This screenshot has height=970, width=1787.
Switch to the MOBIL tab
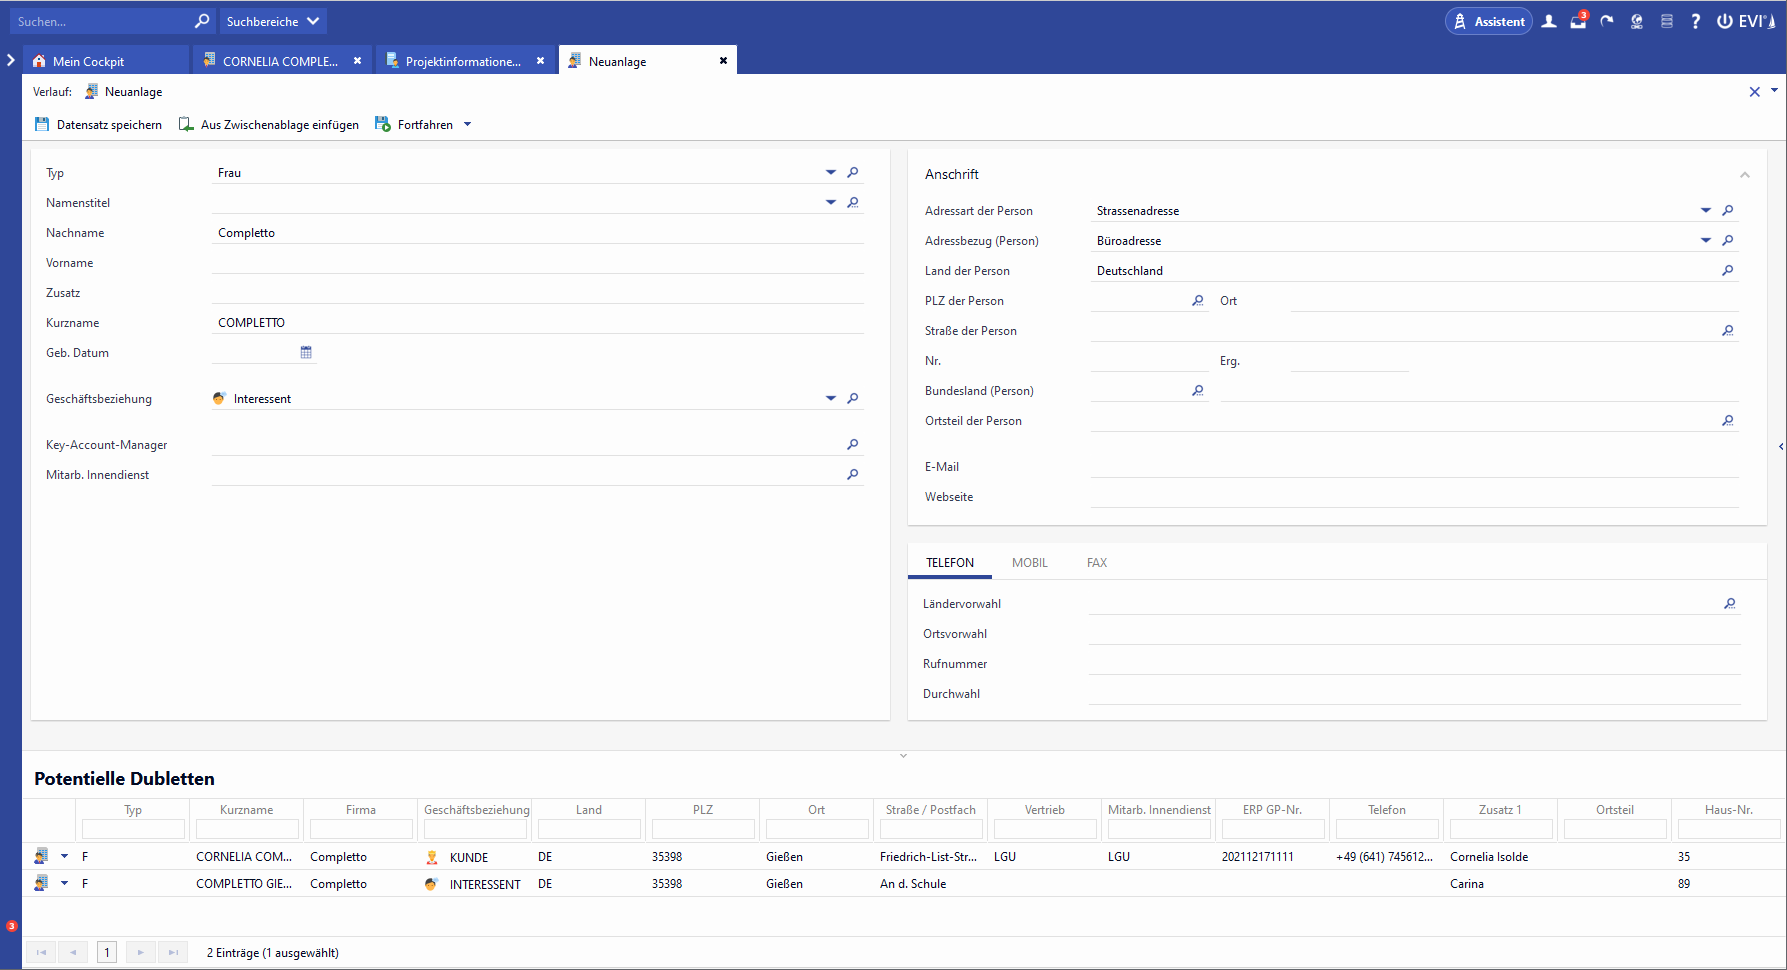[x=1029, y=563]
